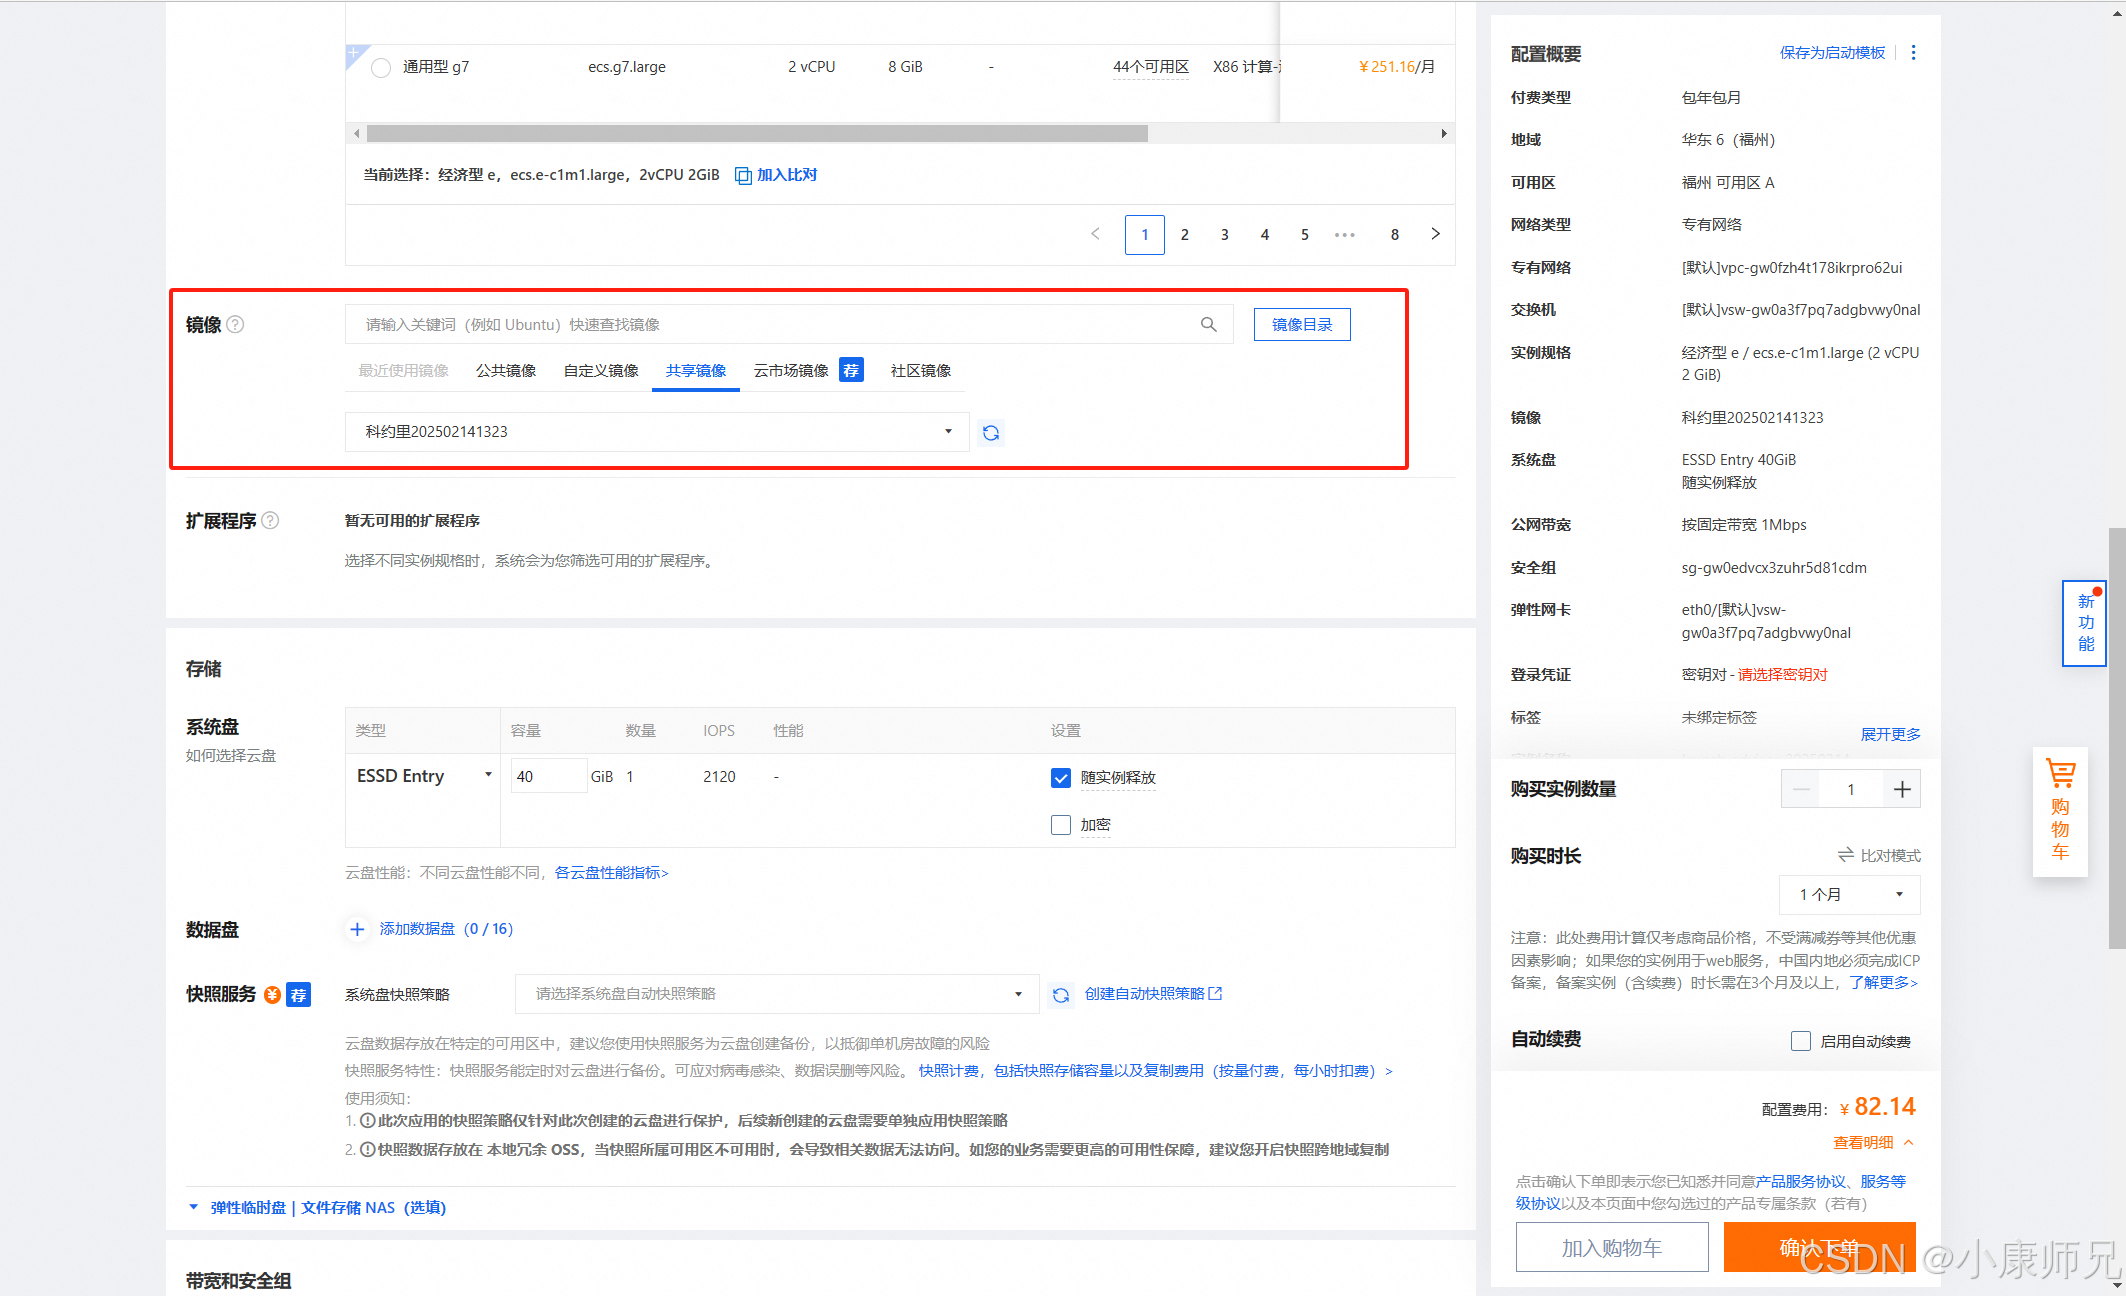Click the image search magnifier icon

(1208, 324)
